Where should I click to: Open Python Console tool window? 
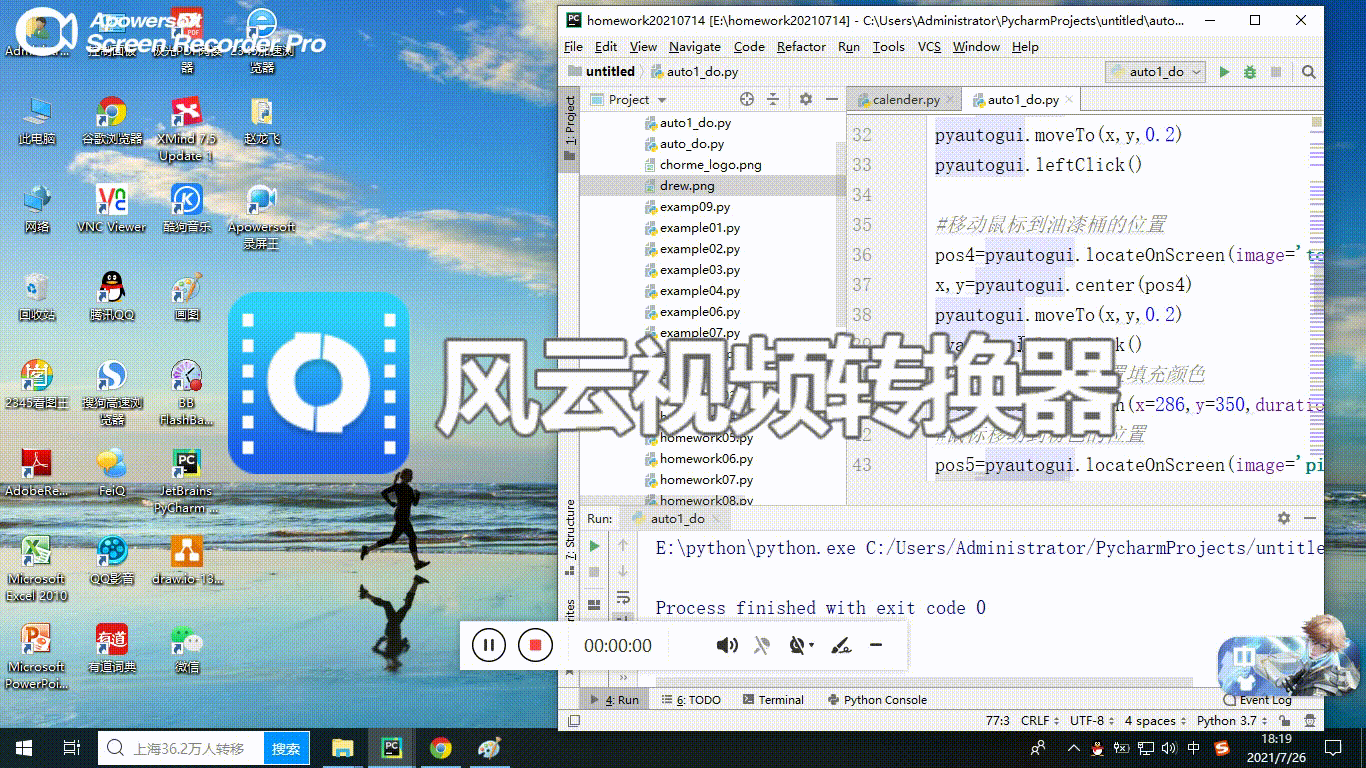click(877, 699)
